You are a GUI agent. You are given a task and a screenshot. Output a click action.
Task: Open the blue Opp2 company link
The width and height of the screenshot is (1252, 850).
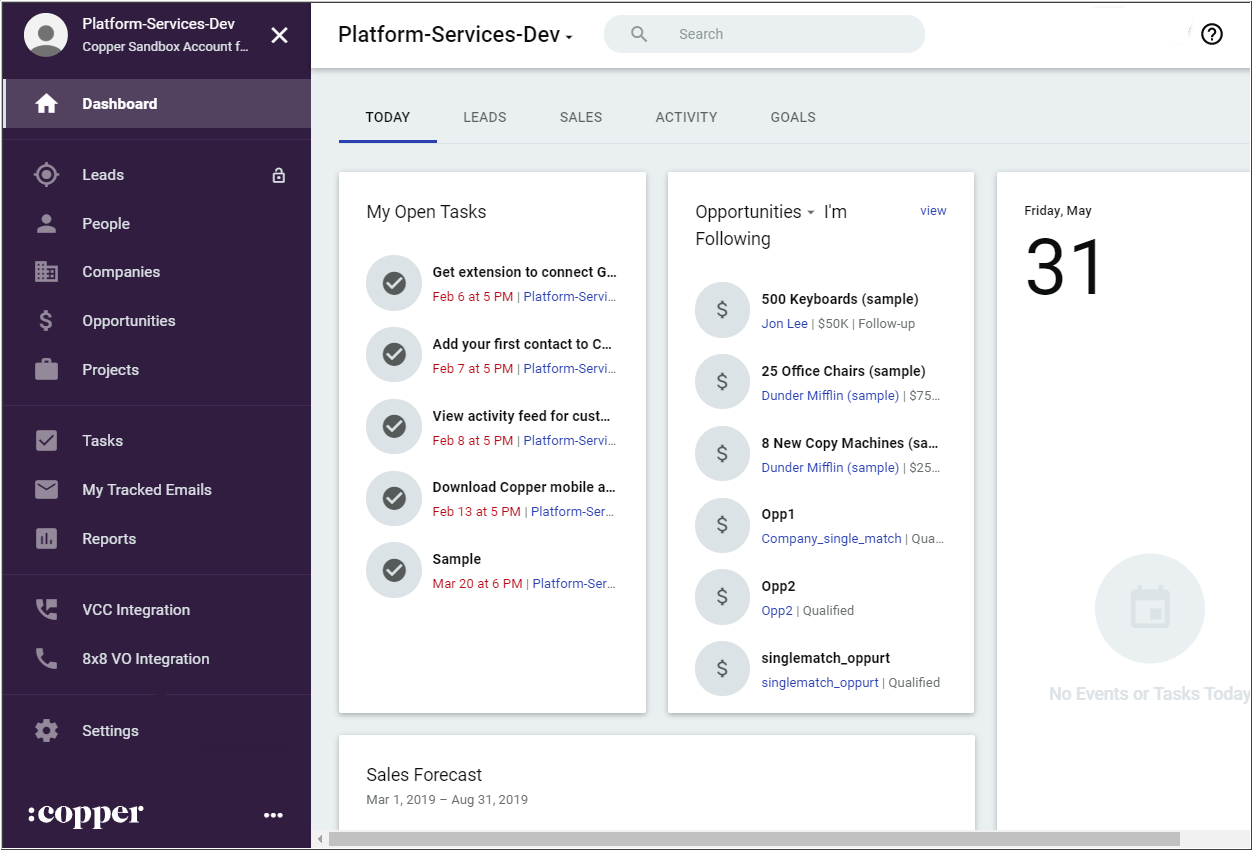[x=777, y=611]
